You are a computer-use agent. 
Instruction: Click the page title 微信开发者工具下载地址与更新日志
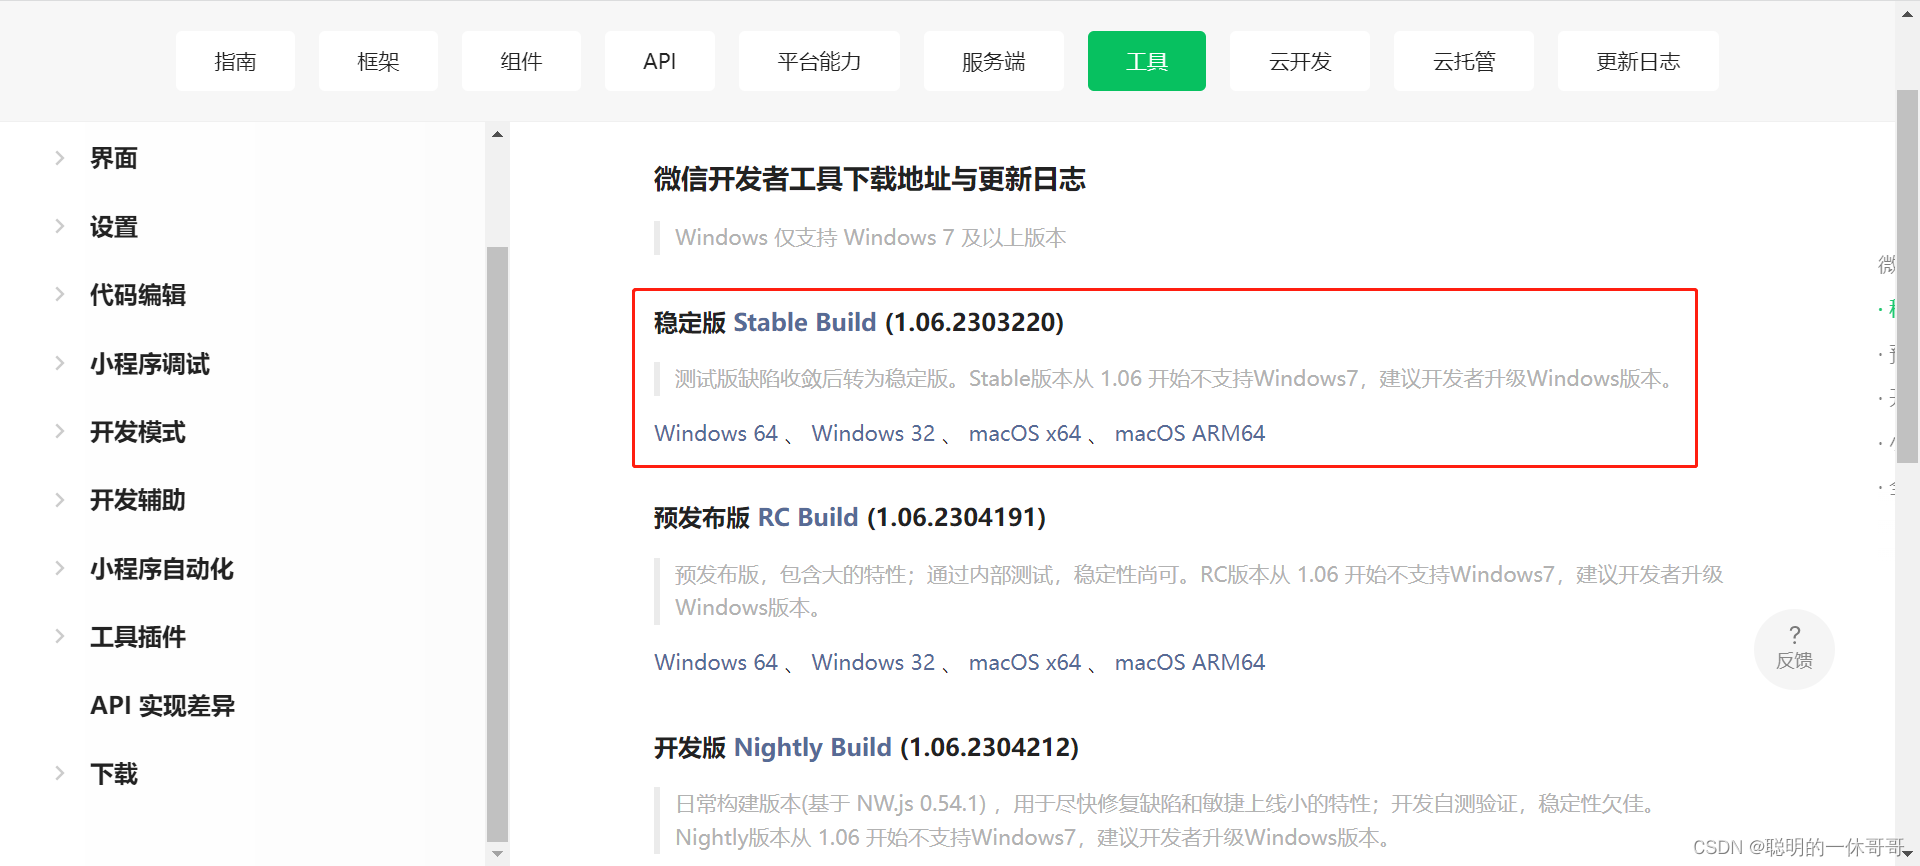coord(869,179)
